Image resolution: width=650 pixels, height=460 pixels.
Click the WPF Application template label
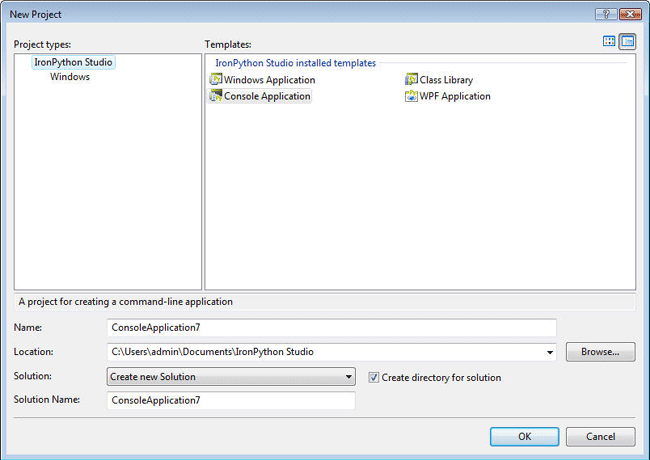click(455, 96)
